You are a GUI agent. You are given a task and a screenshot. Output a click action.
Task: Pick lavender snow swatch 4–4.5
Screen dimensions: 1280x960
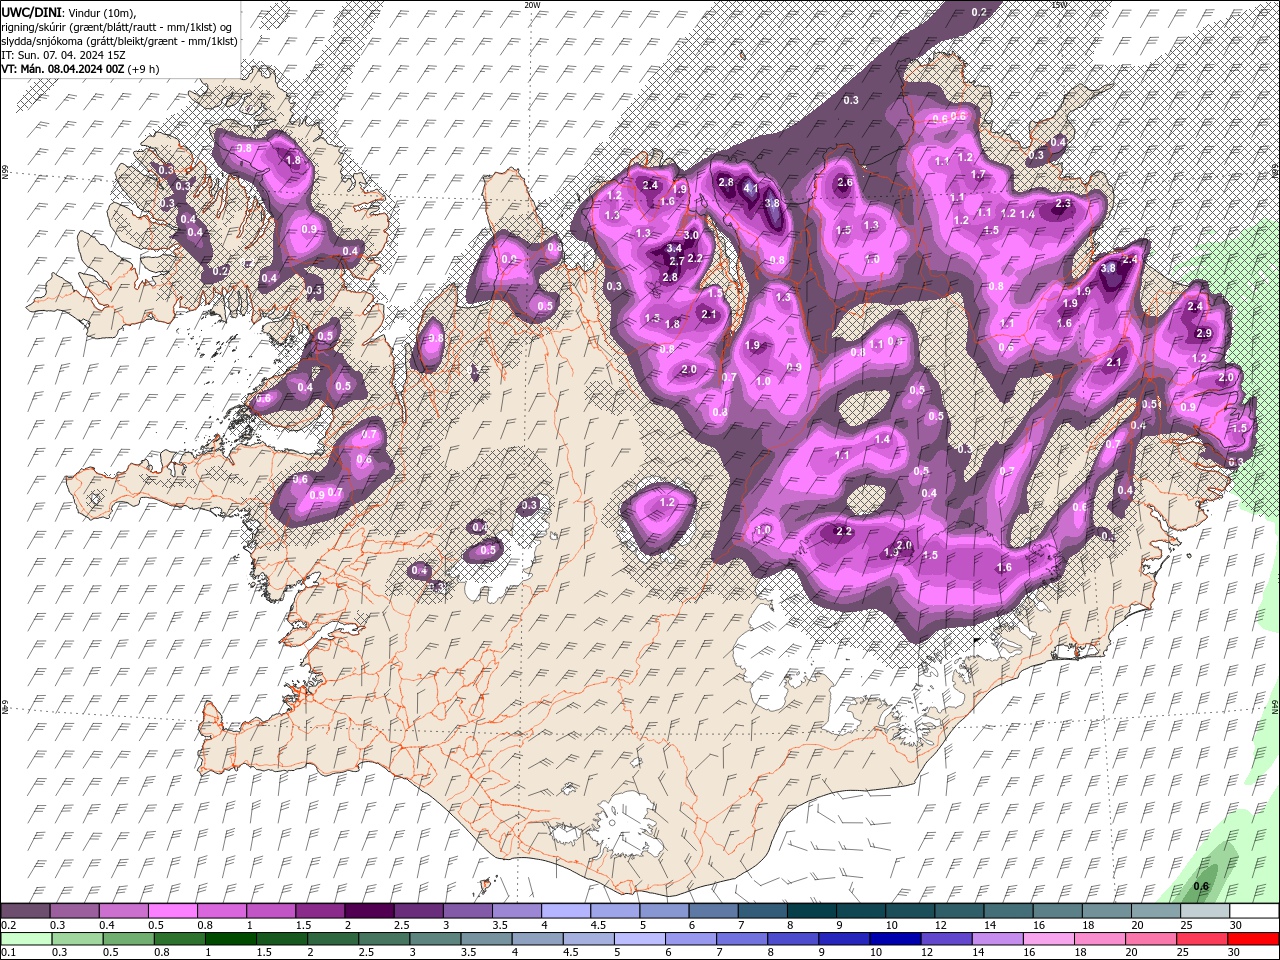(566, 911)
